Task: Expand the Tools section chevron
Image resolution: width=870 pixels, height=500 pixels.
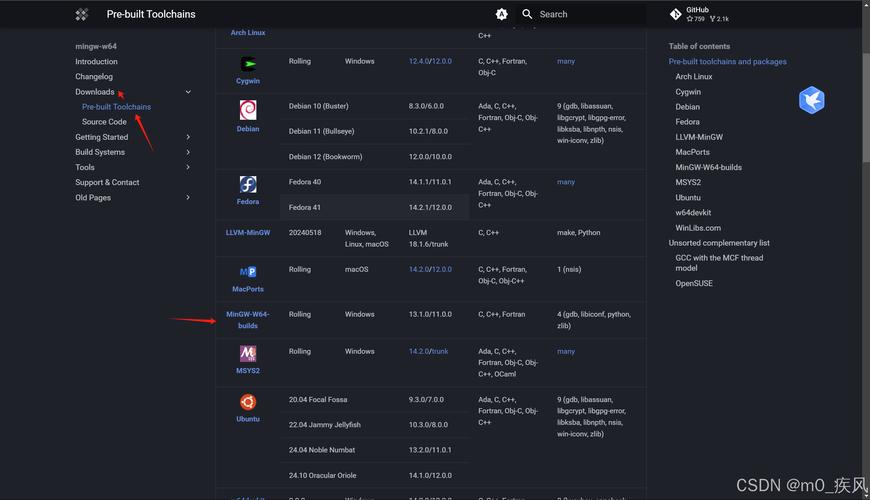Action: [x=188, y=167]
